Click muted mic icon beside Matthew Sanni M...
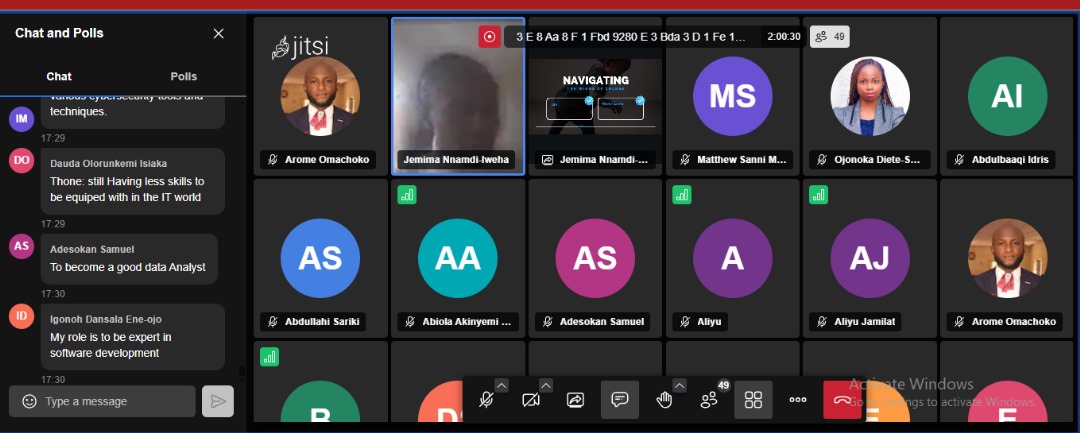Image resolution: width=1080 pixels, height=433 pixels. [685, 160]
